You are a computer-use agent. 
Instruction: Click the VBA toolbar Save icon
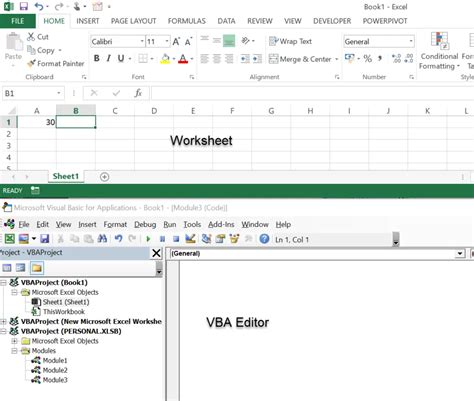pos(45,239)
